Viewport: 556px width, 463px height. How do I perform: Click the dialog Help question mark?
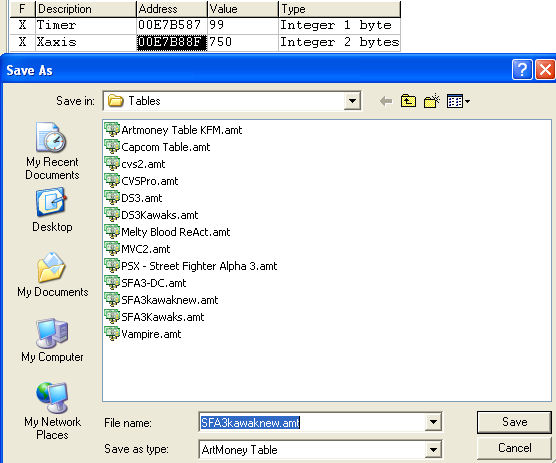[522, 69]
